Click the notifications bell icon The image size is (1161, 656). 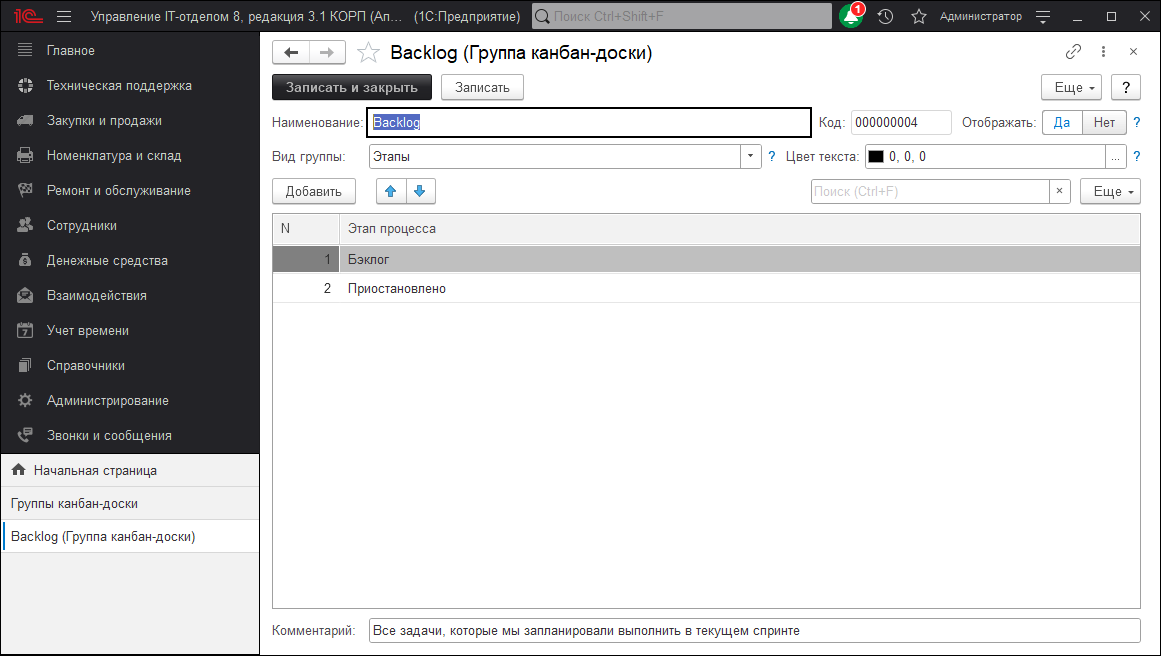click(850, 17)
